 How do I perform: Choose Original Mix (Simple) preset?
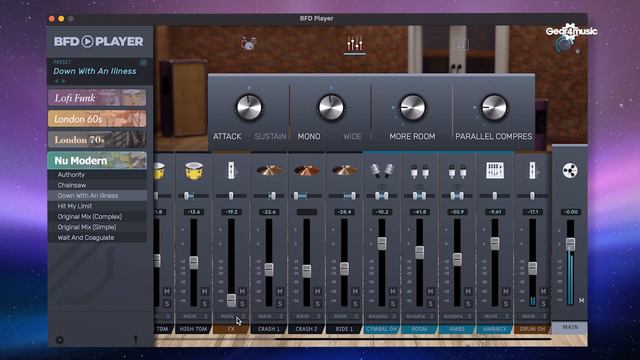point(98,227)
